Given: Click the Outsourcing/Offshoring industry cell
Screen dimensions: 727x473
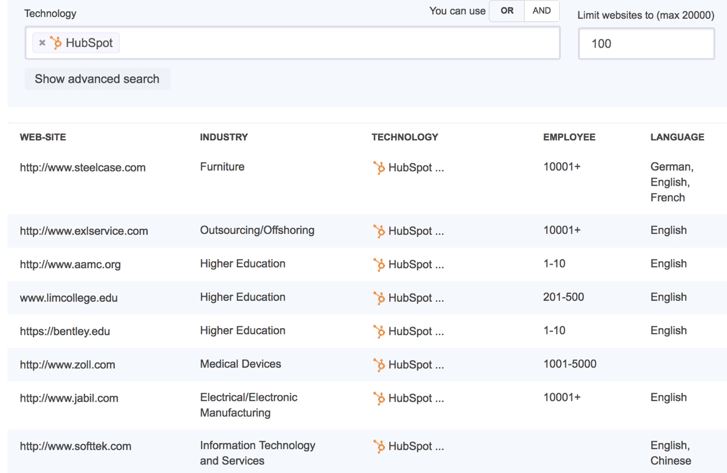Looking at the screenshot, I should (x=257, y=230).
